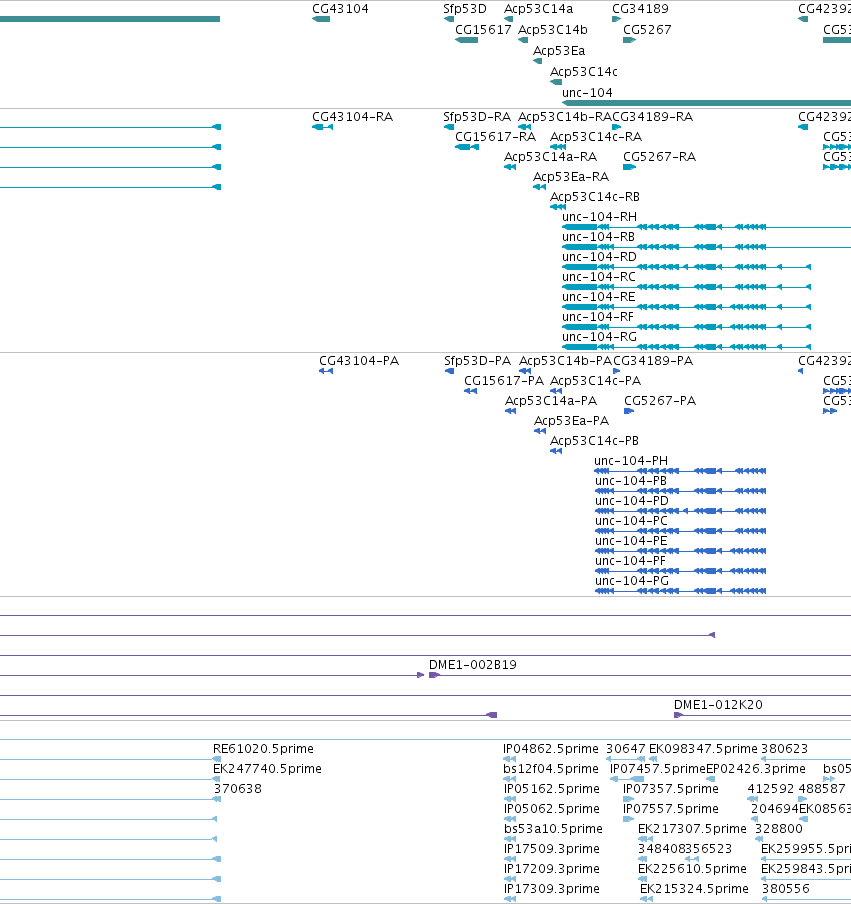Click the Acp53C14a gene name
The height and width of the screenshot is (904, 851).
click(539, 9)
